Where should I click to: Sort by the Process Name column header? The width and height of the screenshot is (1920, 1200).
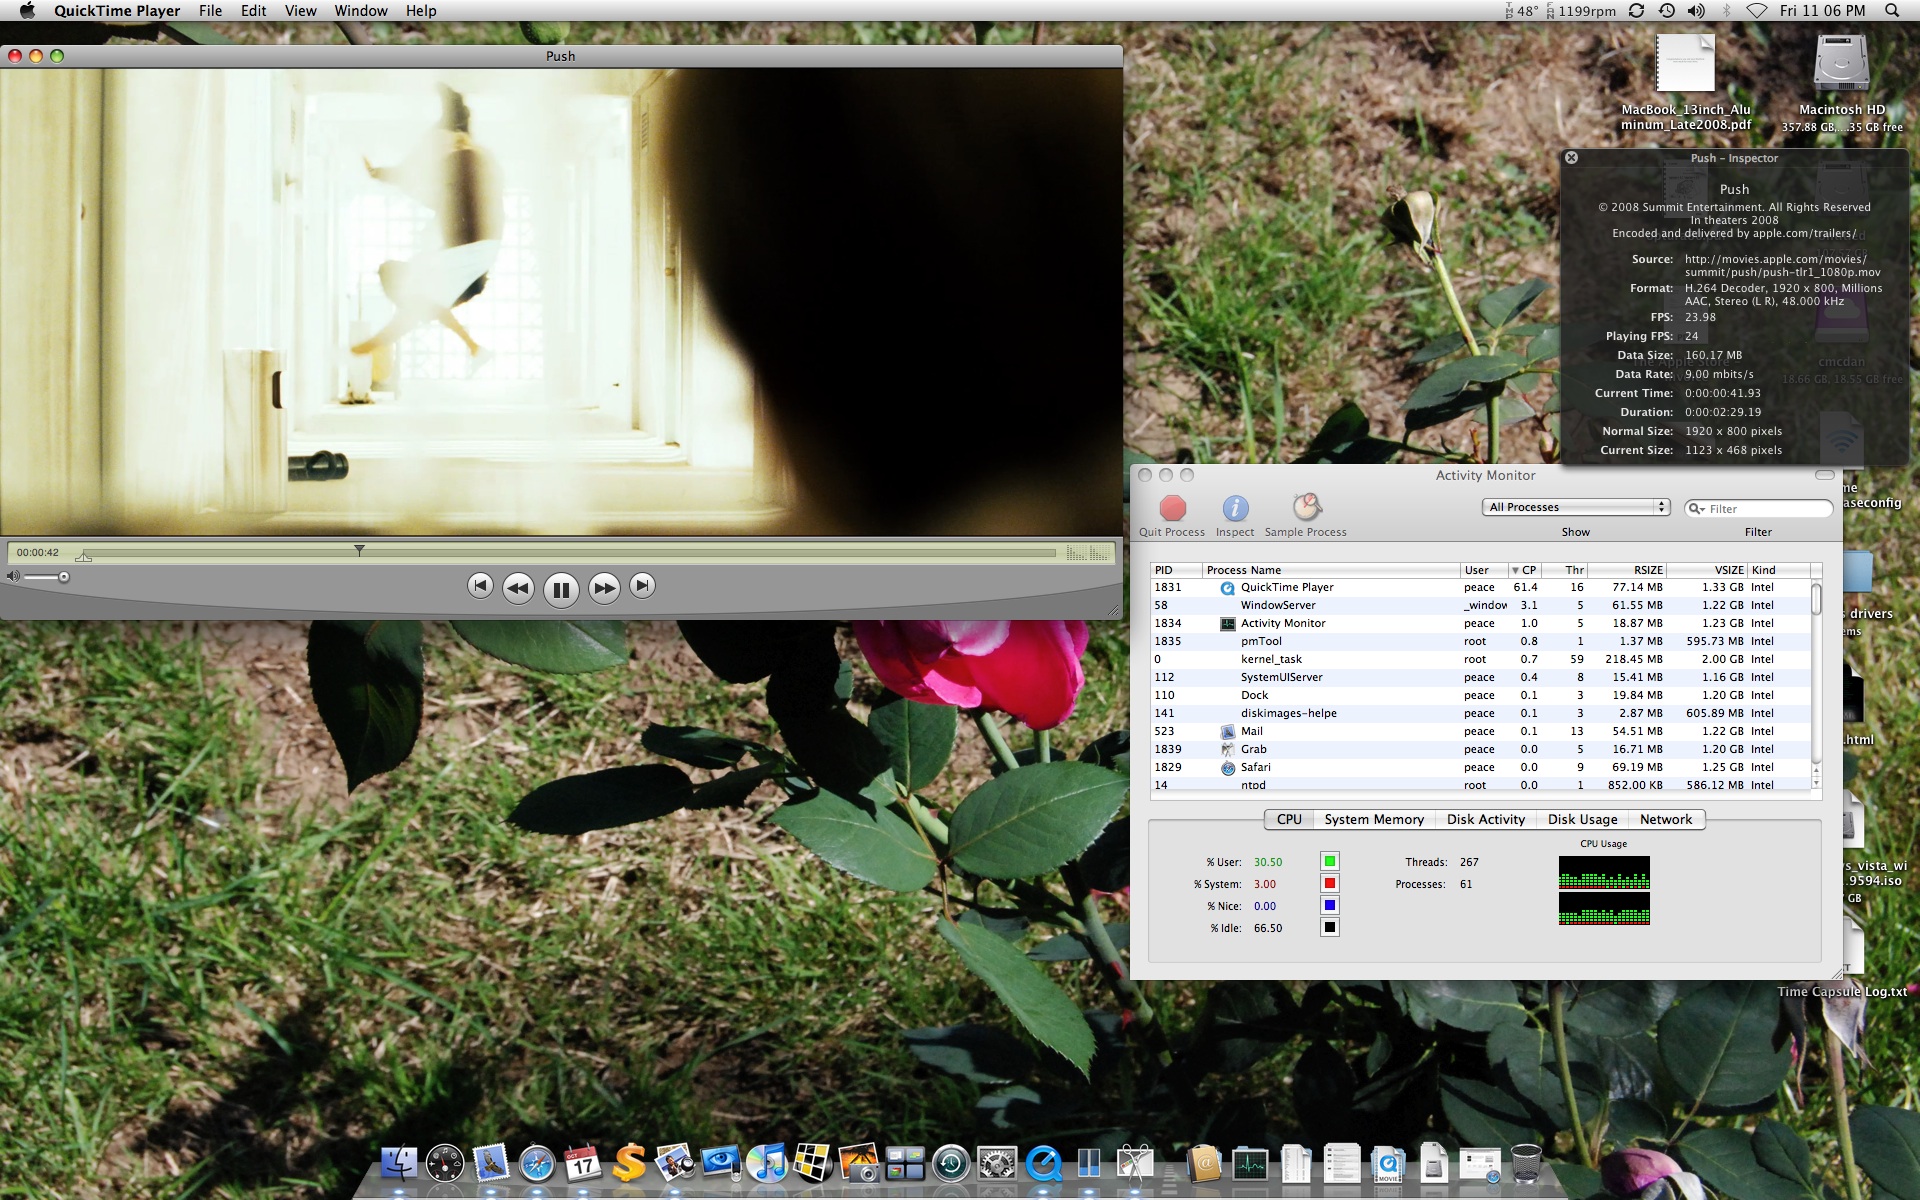1331,570
